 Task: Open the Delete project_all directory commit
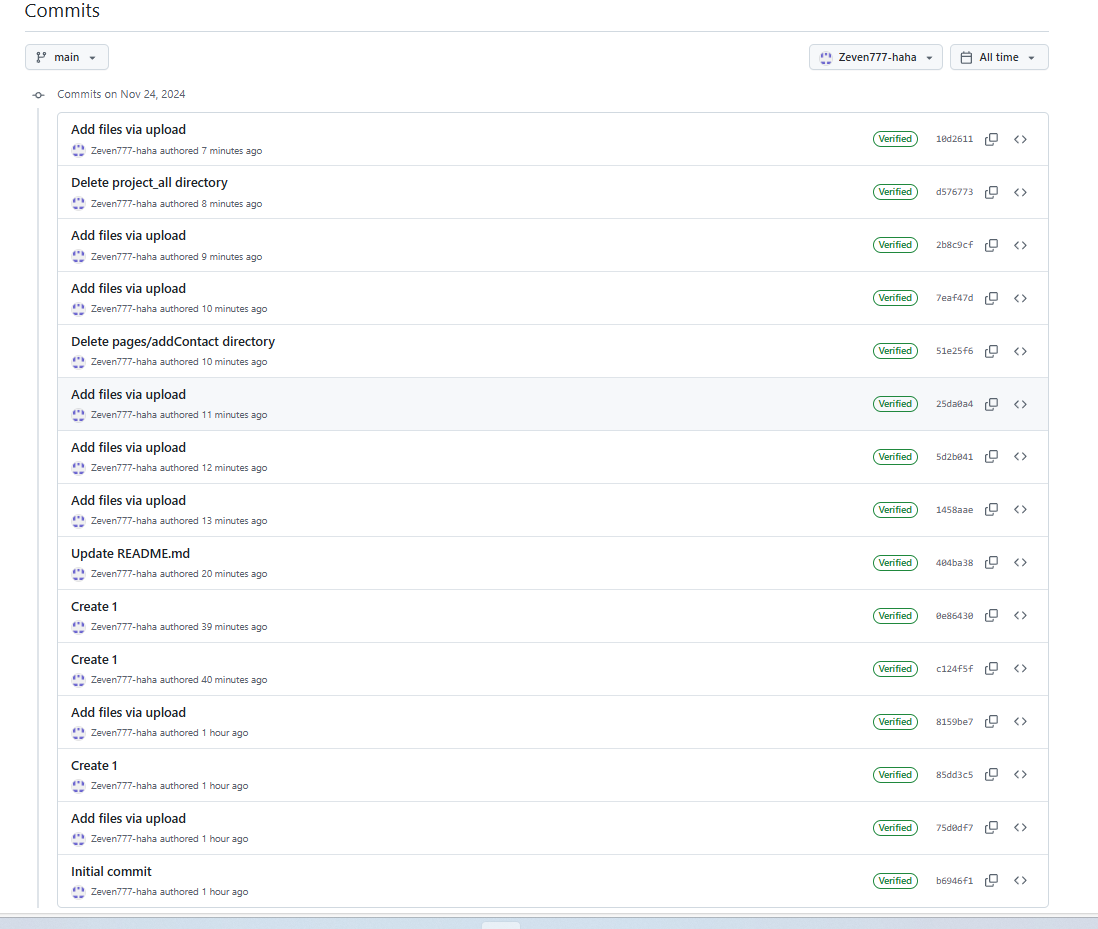[x=149, y=182]
